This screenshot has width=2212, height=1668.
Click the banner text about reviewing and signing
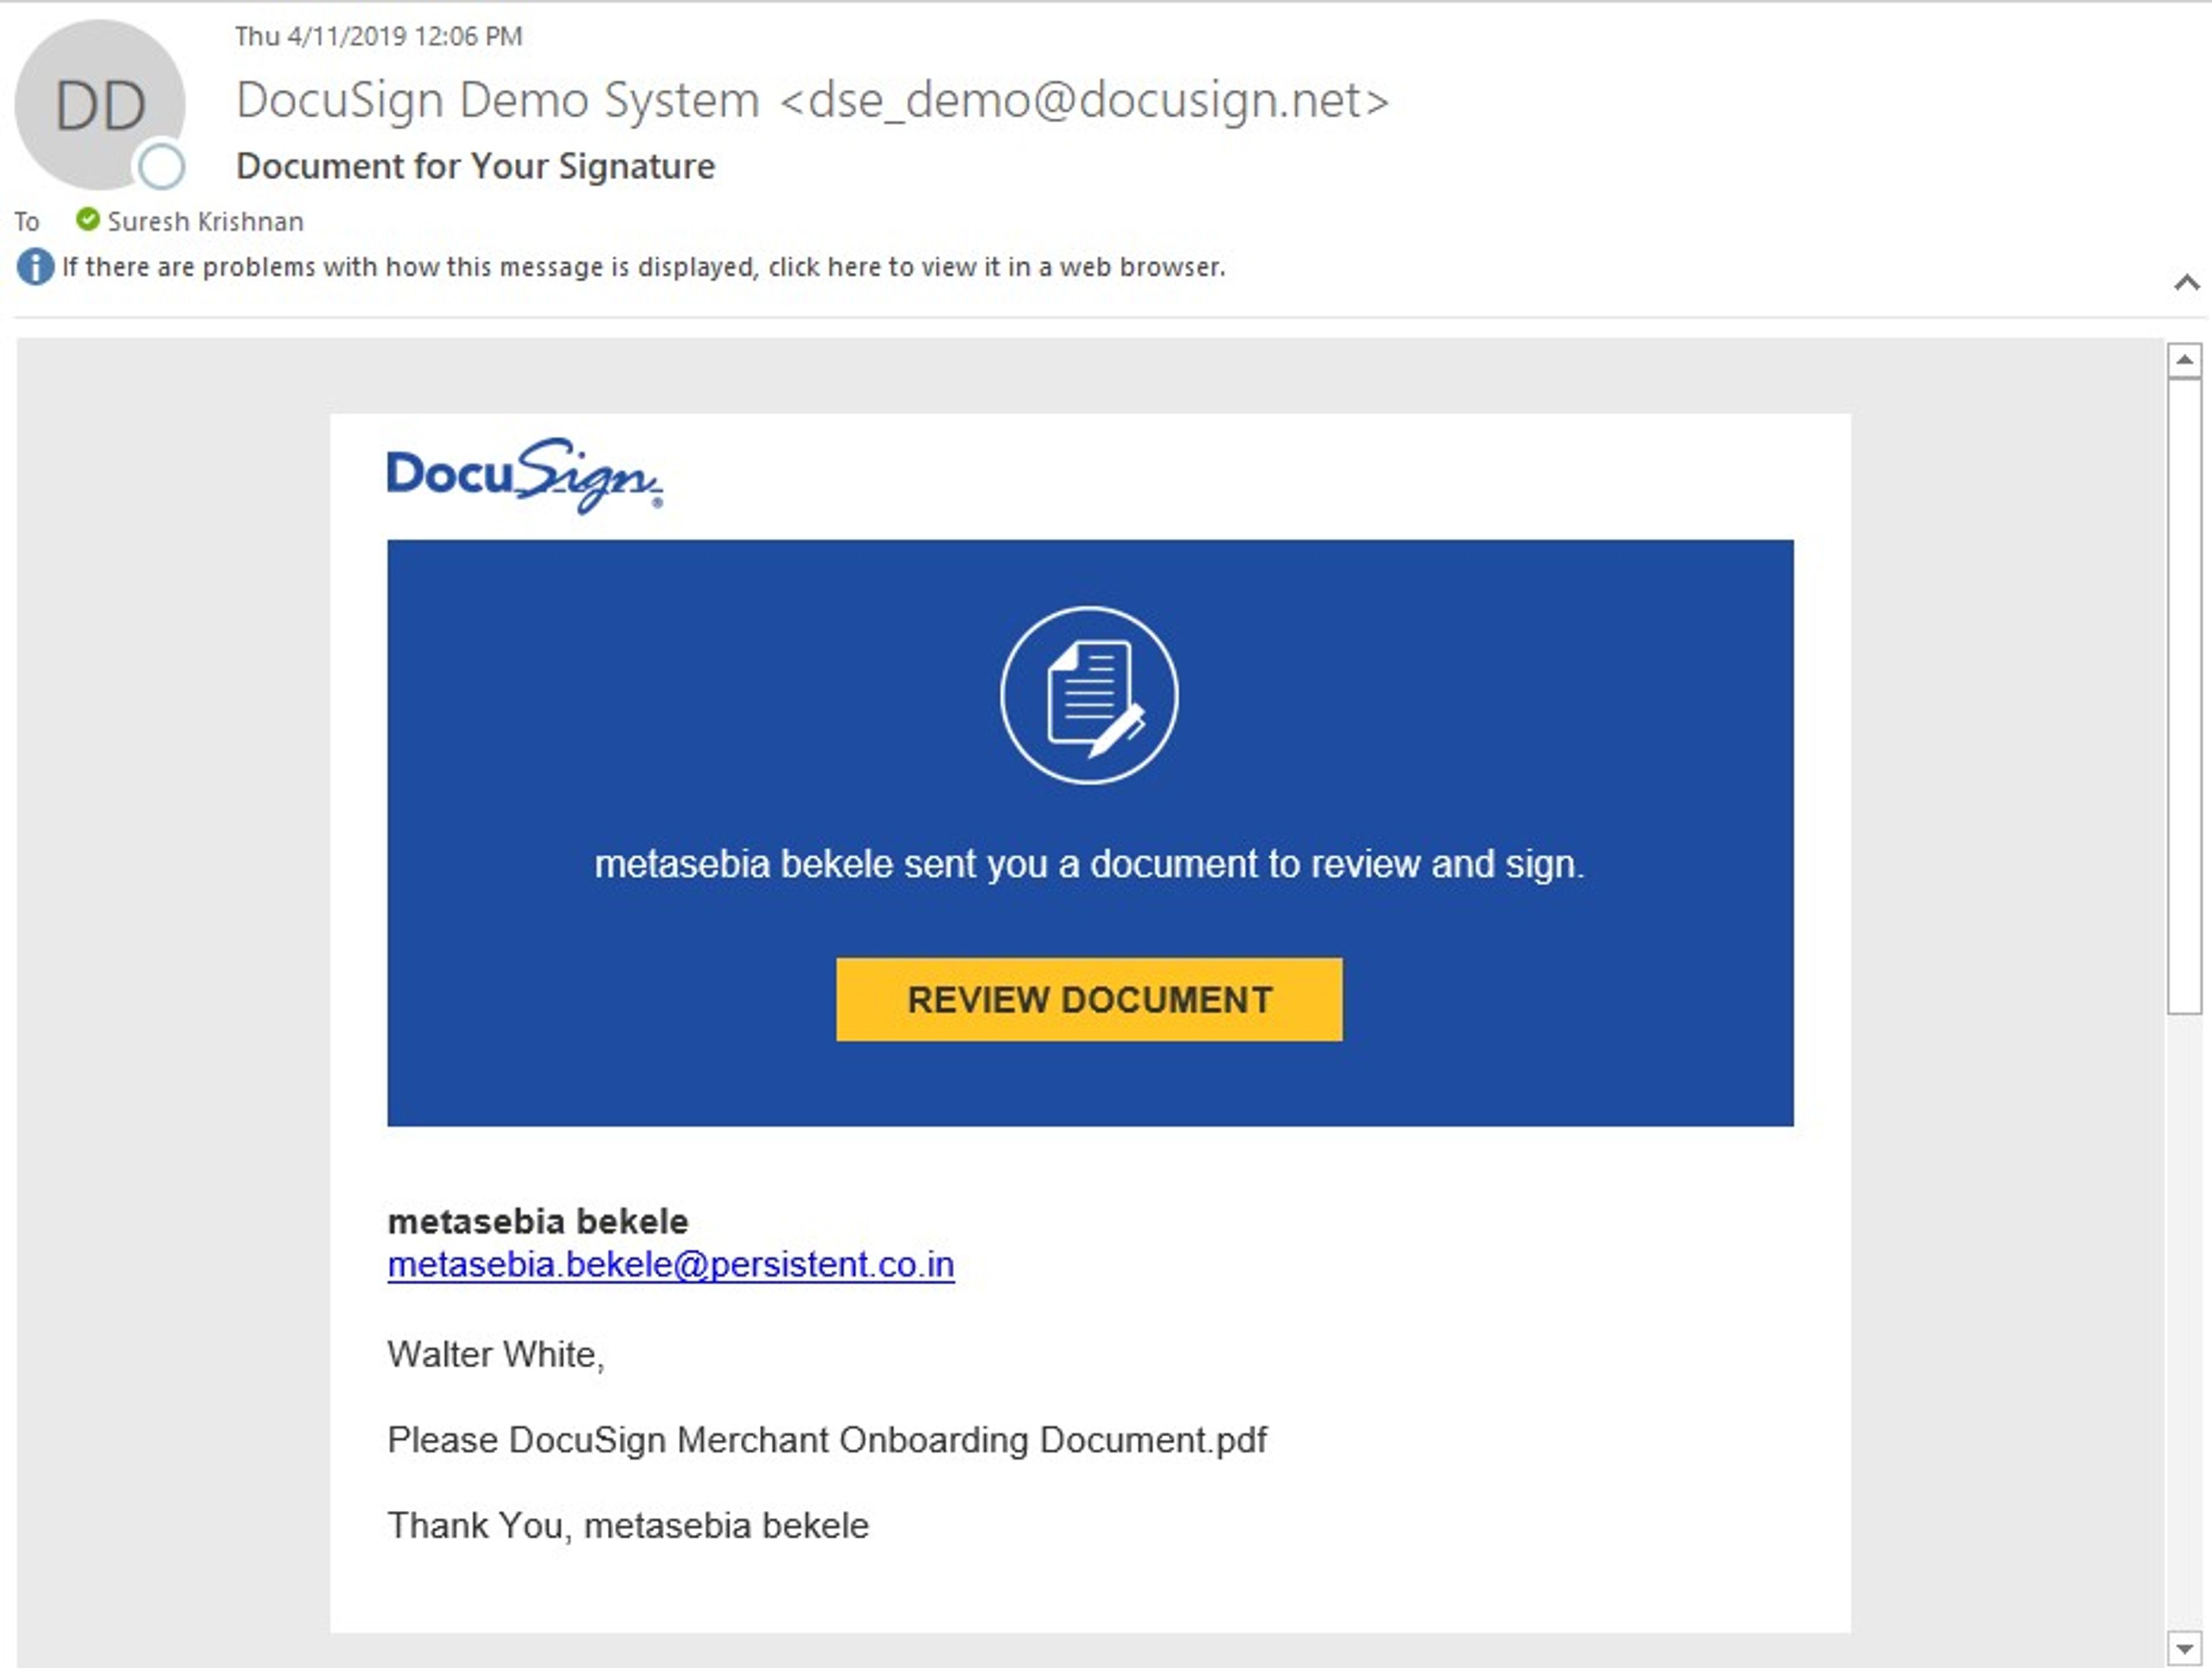pyautogui.click(x=1089, y=864)
